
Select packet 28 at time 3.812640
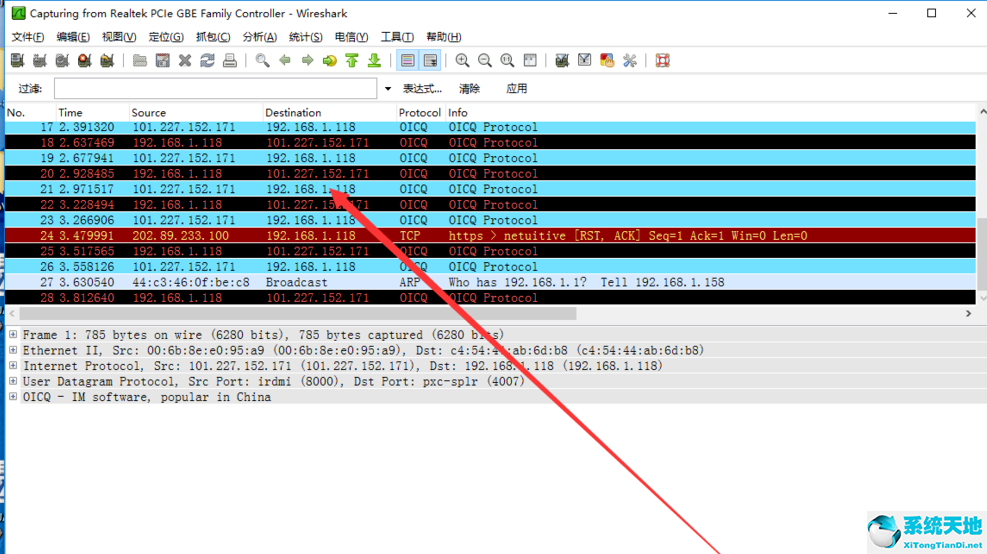coord(490,297)
